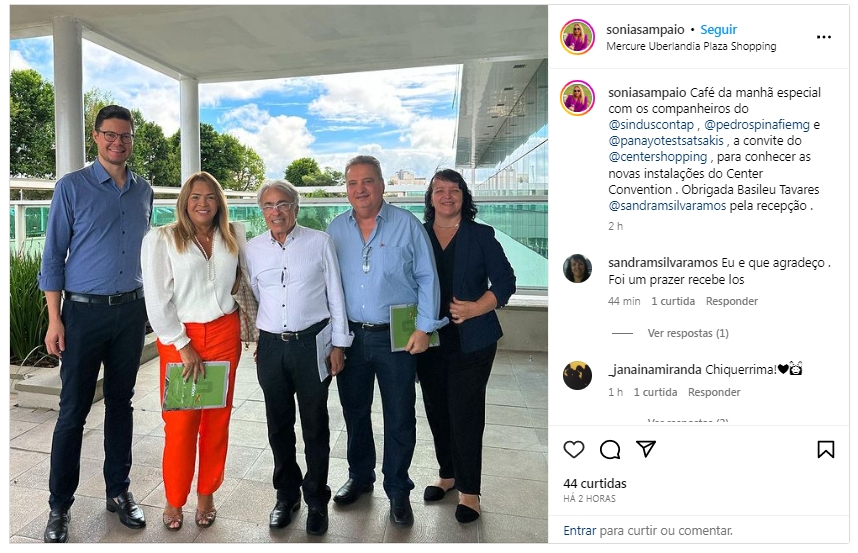Reply to _janainamiranda comment via Responder
The image size is (858, 553).
(714, 392)
